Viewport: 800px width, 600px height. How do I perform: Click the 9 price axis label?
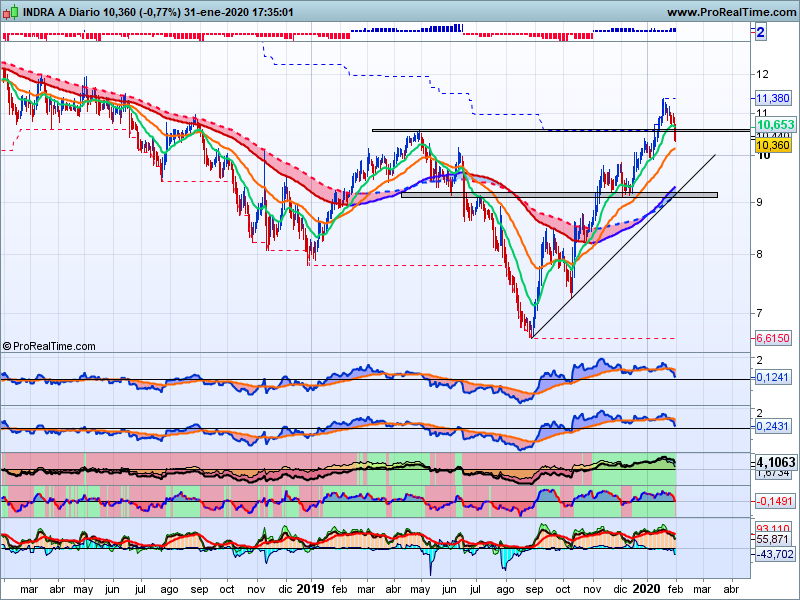point(760,203)
